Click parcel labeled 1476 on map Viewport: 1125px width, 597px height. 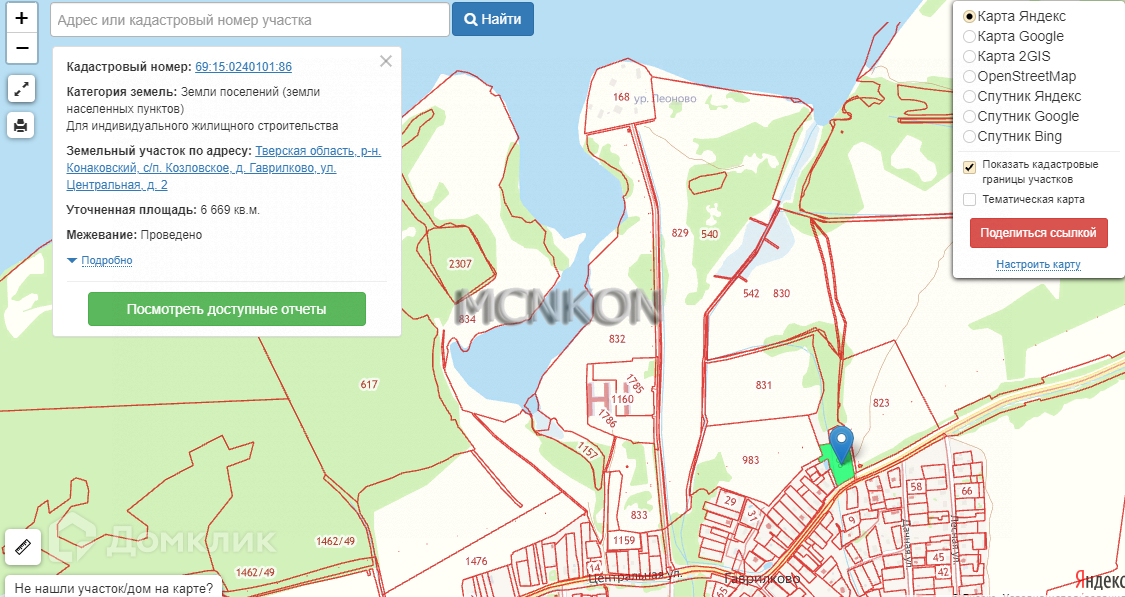(476, 560)
